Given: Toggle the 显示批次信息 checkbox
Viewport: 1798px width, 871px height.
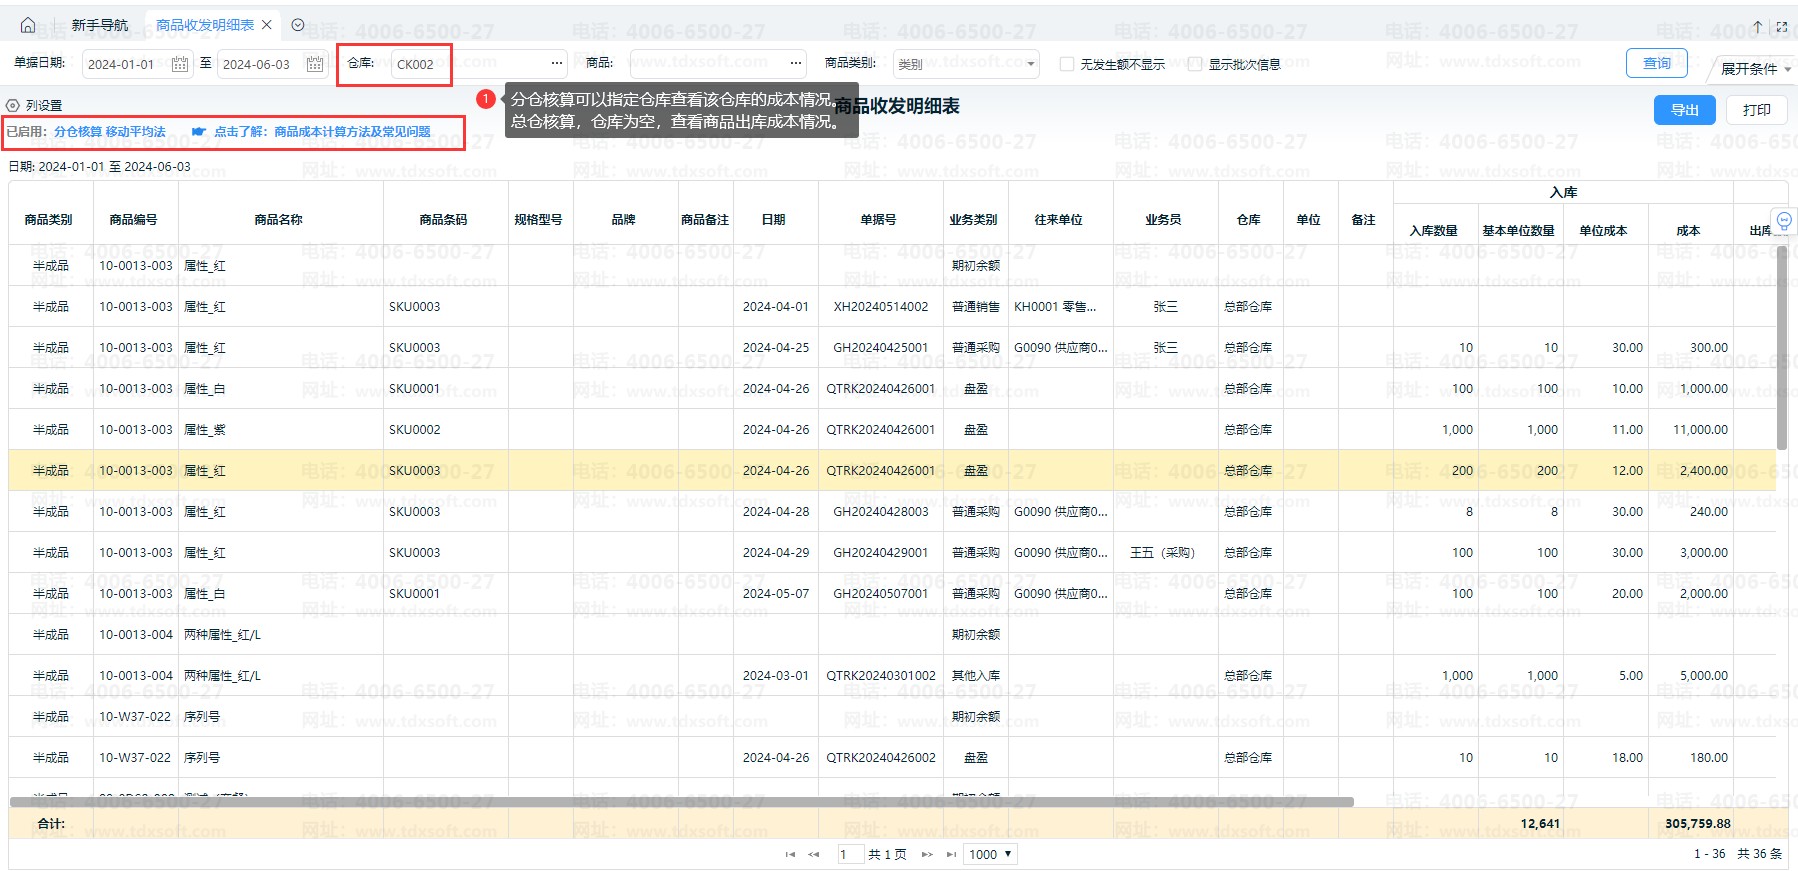Looking at the screenshot, I should [1195, 64].
